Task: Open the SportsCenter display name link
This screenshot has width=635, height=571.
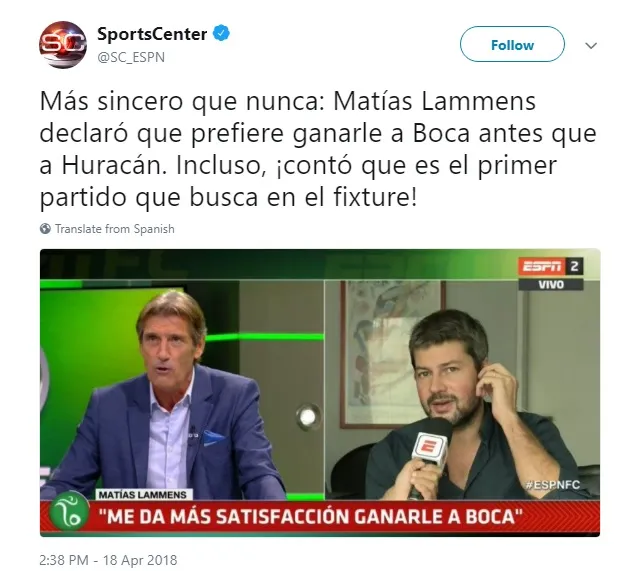Action: coord(152,34)
